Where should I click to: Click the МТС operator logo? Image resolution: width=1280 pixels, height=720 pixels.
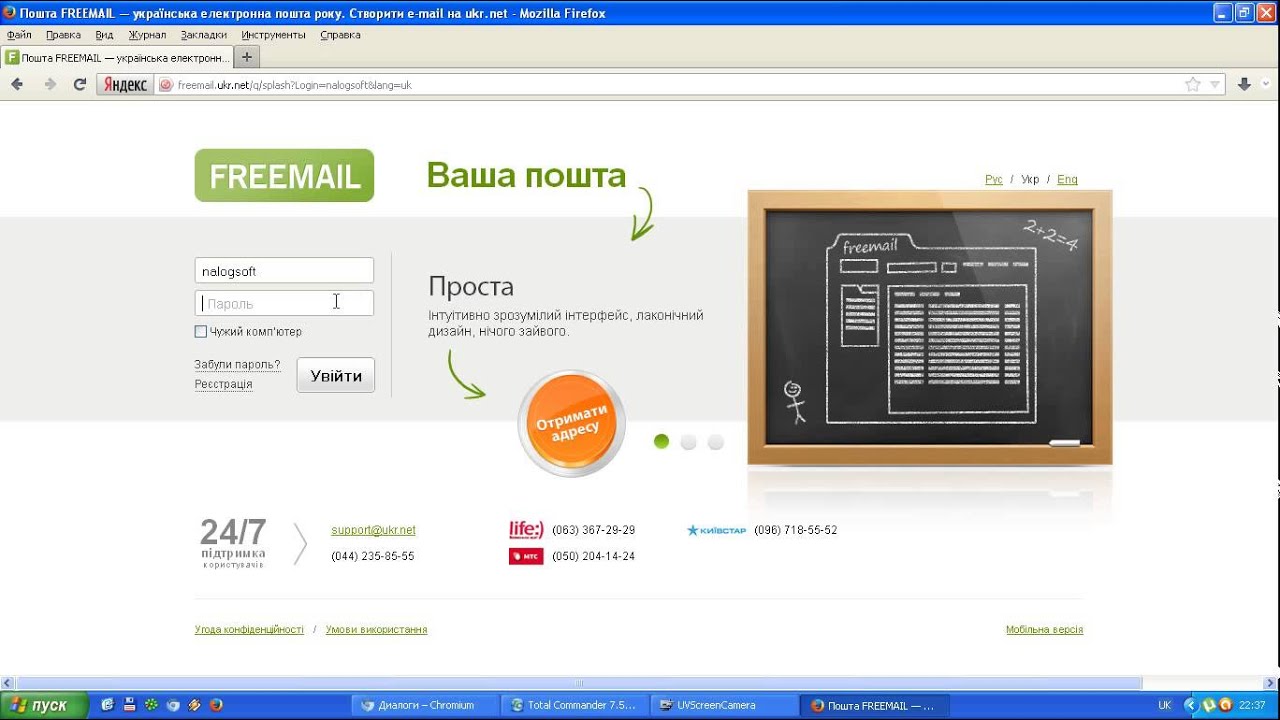(526, 556)
